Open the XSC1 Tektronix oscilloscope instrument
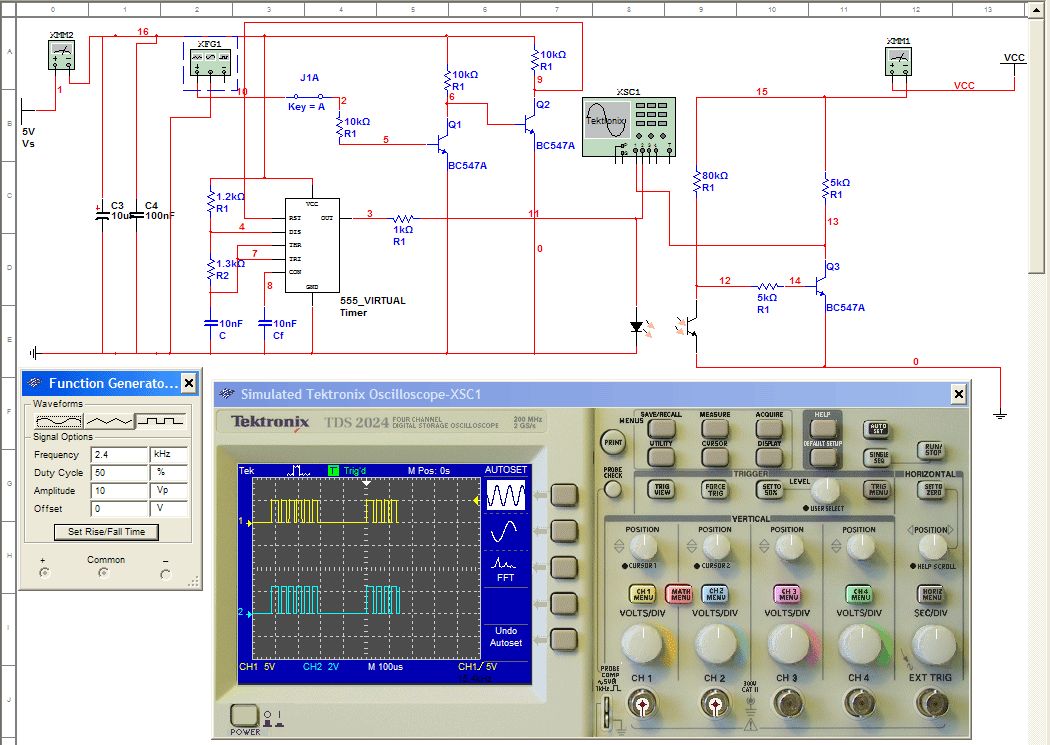Viewport: 1050px width, 745px height. pos(628,127)
